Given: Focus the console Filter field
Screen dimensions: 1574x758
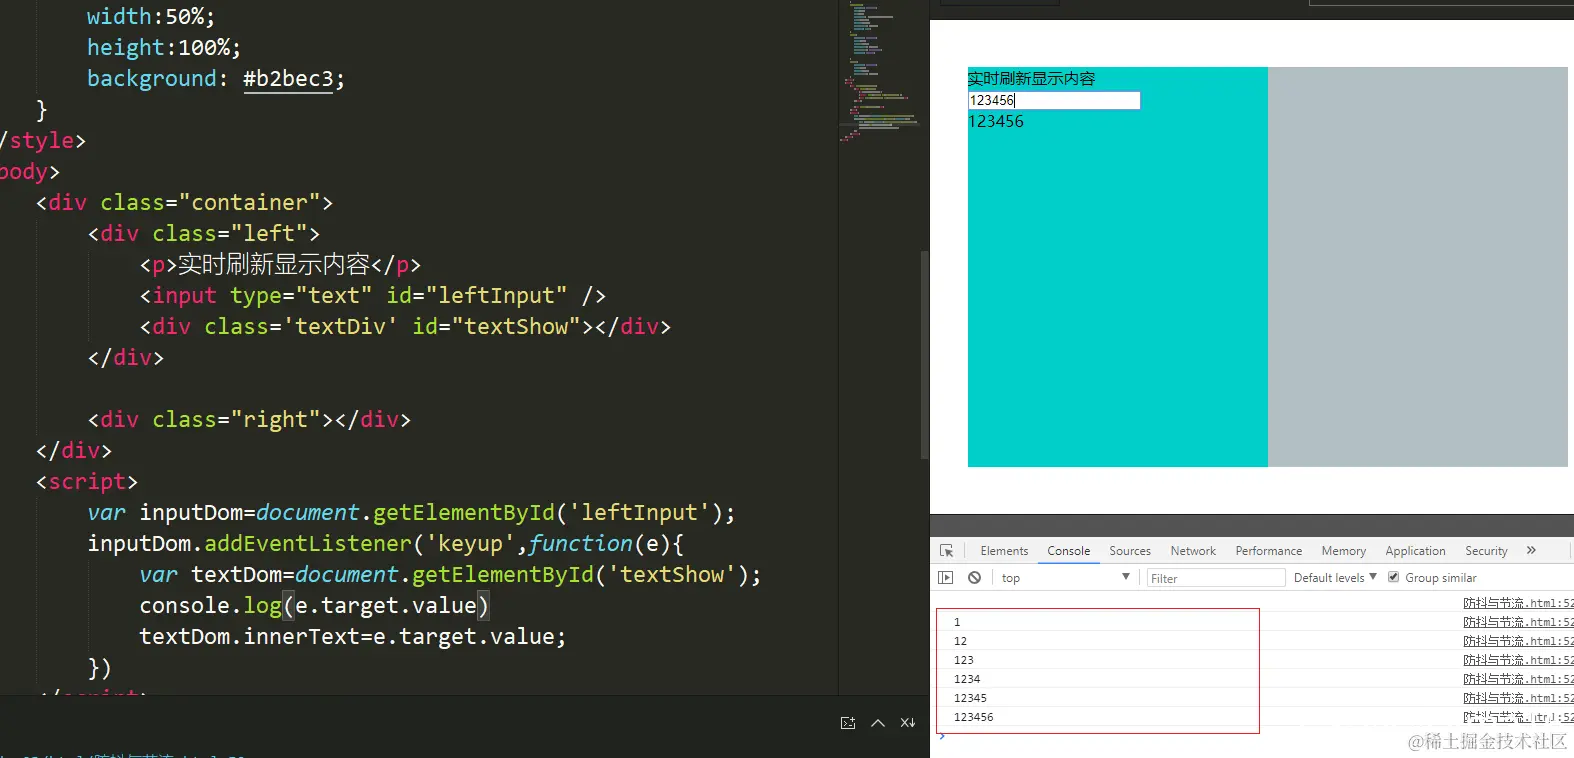Looking at the screenshot, I should [1215, 578].
